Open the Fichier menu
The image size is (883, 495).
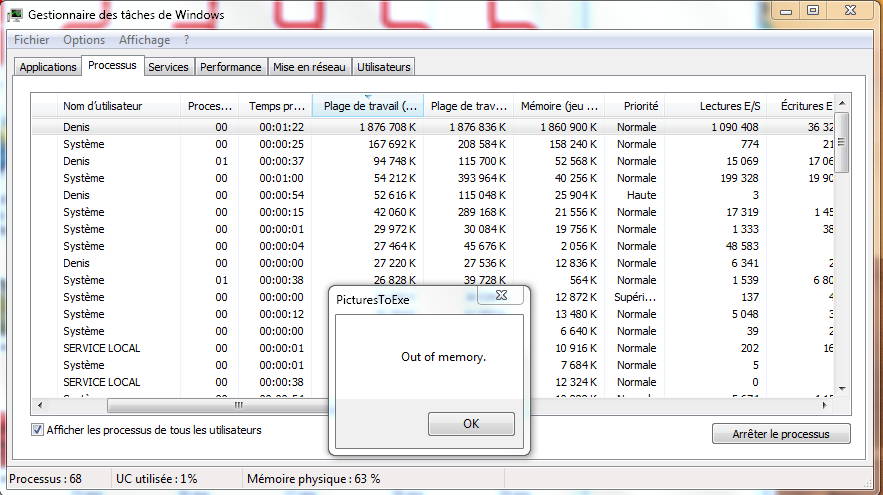32,40
